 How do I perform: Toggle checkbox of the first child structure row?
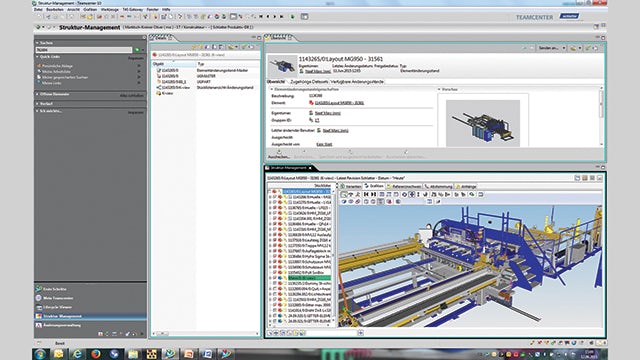click(274, 197)
